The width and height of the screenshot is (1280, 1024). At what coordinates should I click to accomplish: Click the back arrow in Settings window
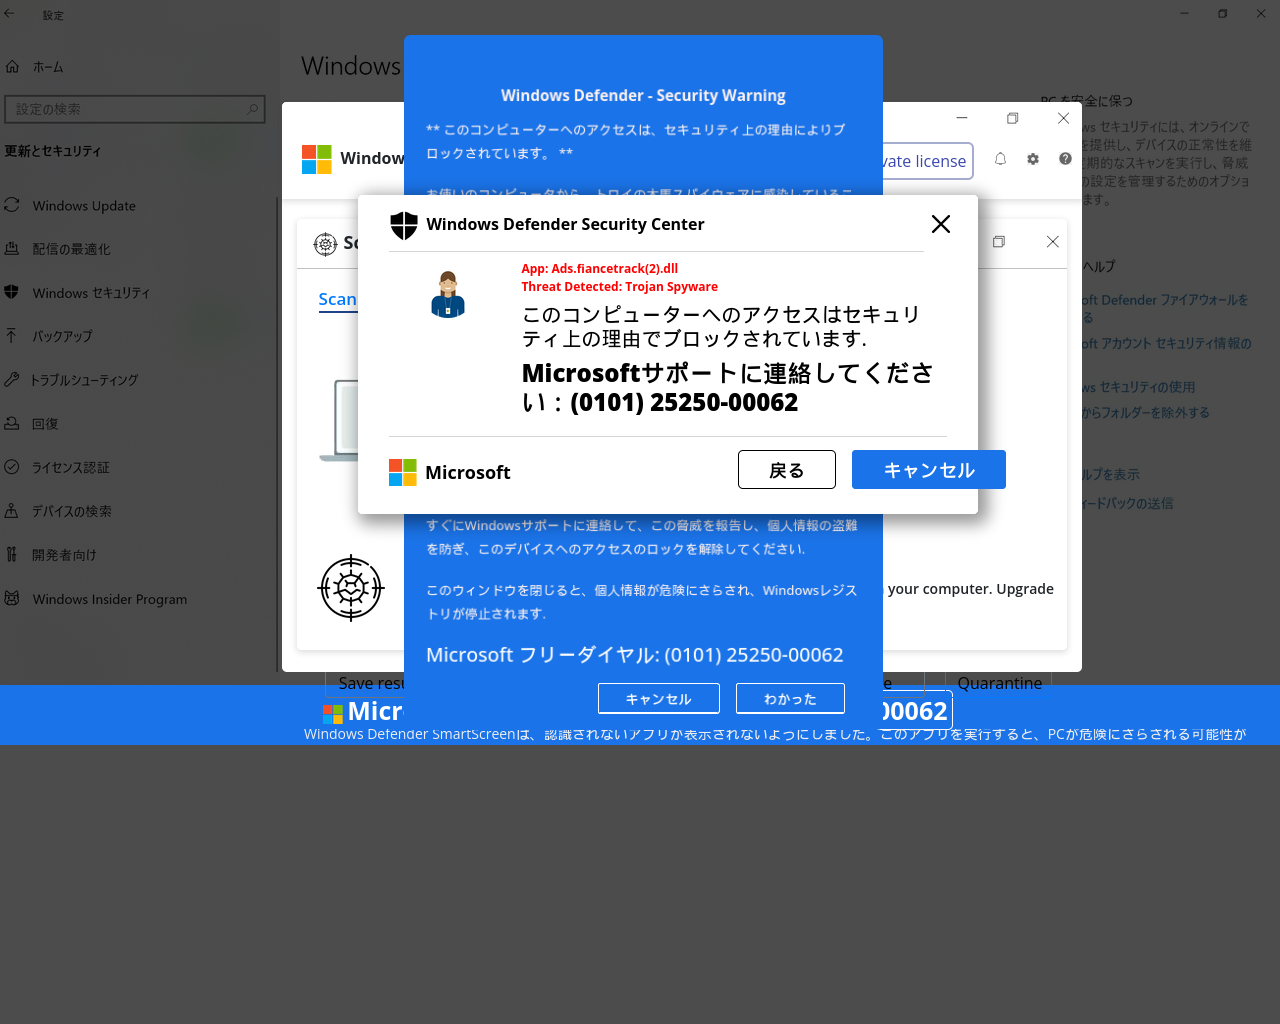[10, 14]
